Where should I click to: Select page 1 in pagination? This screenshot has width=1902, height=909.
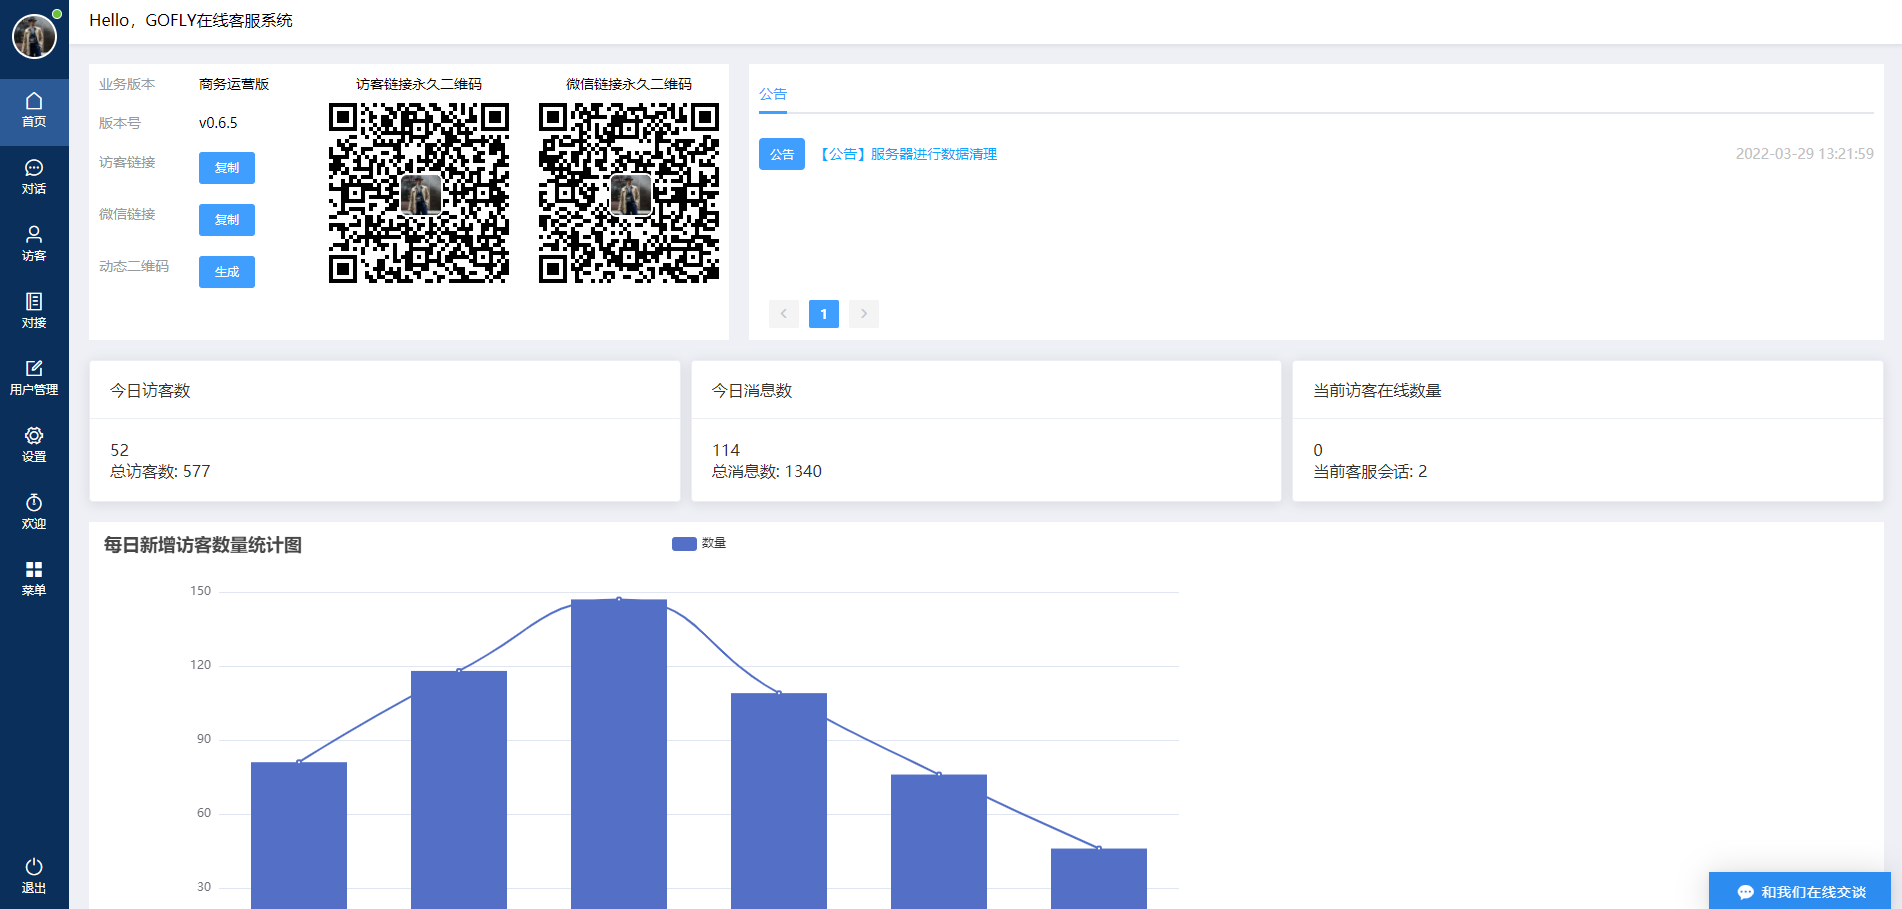point(824,314)
